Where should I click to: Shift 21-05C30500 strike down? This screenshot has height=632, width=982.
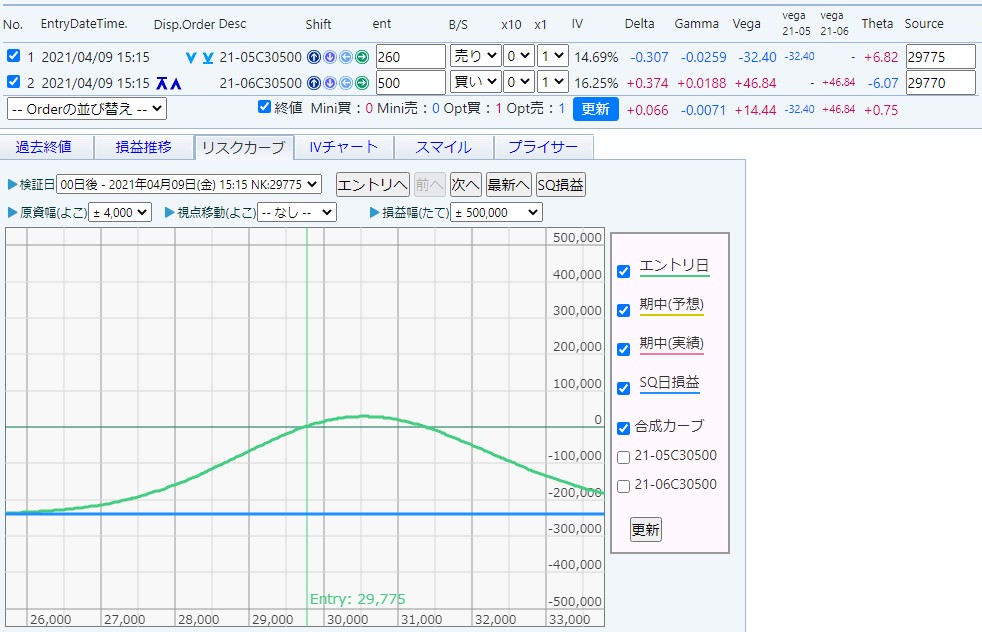pos(330,57)
